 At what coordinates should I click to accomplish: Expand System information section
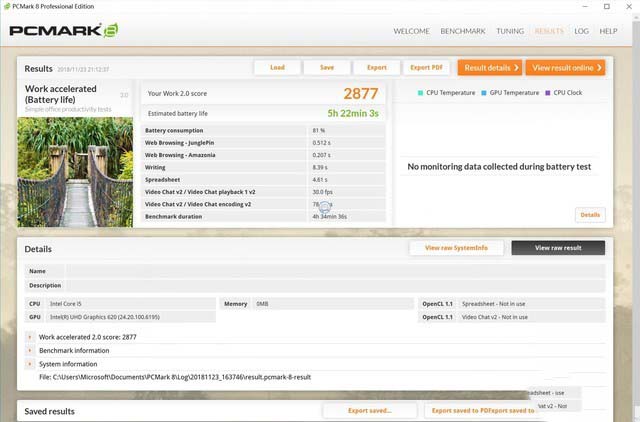point(29,364)
